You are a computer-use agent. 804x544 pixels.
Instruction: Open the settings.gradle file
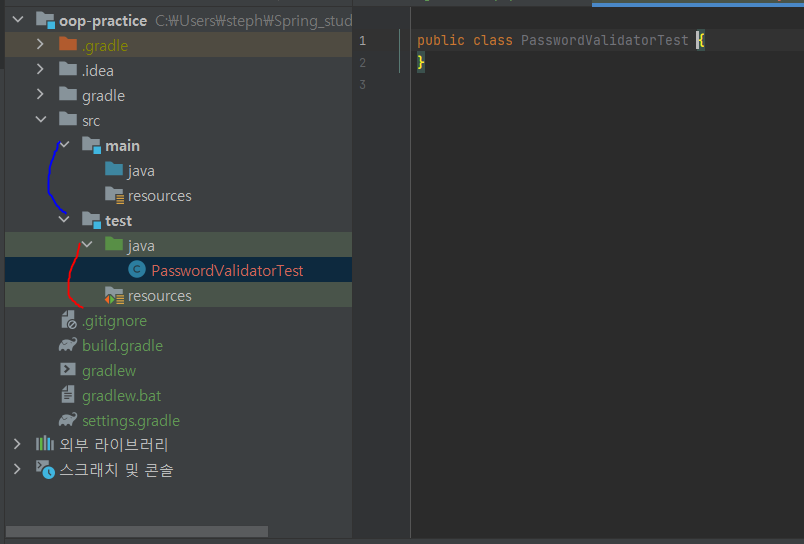(x=131, y=421)
